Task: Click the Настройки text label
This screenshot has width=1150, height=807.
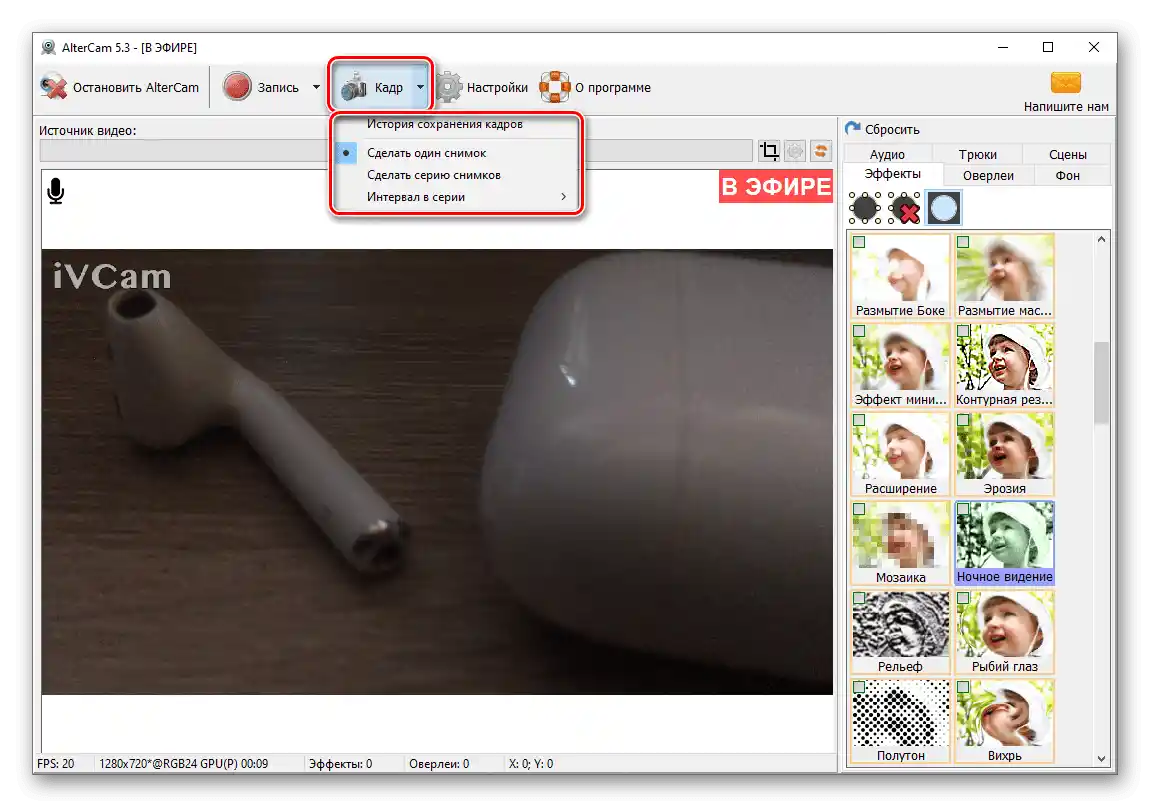Action: click(497, 87)
